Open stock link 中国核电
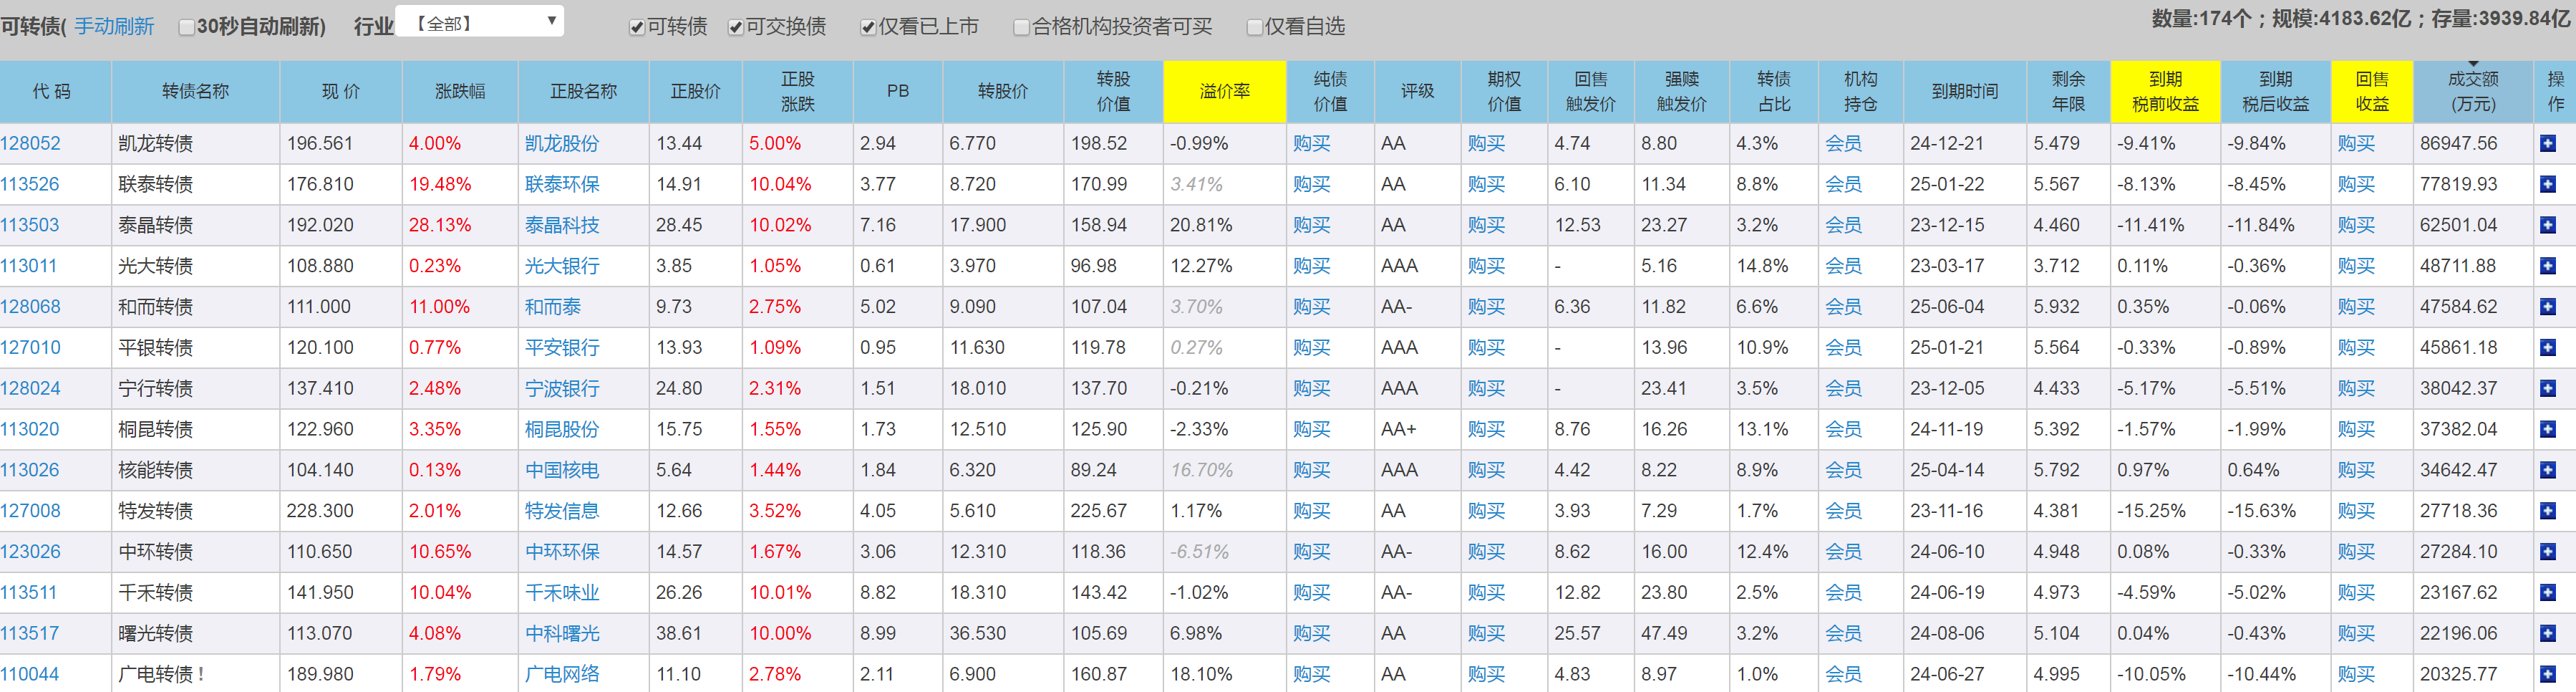 (562, 471)
